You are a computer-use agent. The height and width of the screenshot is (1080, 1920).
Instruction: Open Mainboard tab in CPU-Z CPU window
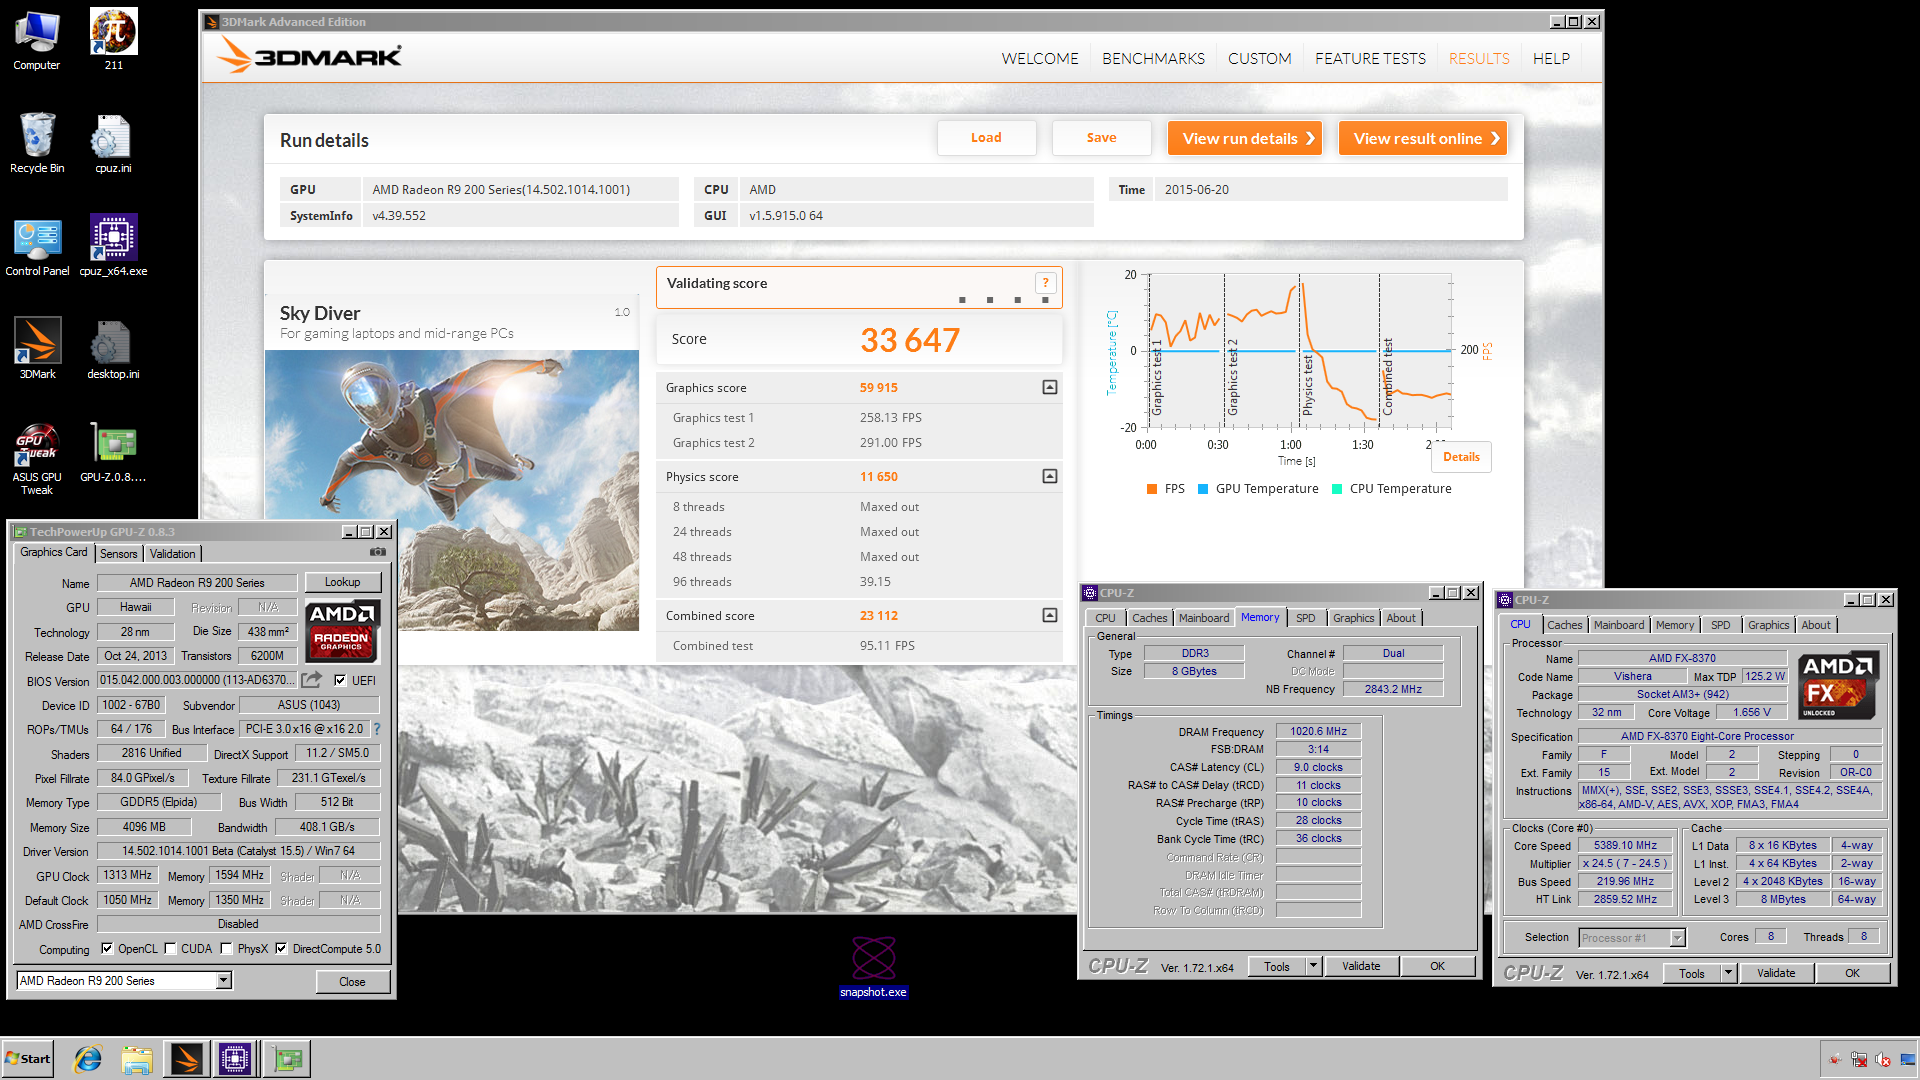(x=1618, y=625)
